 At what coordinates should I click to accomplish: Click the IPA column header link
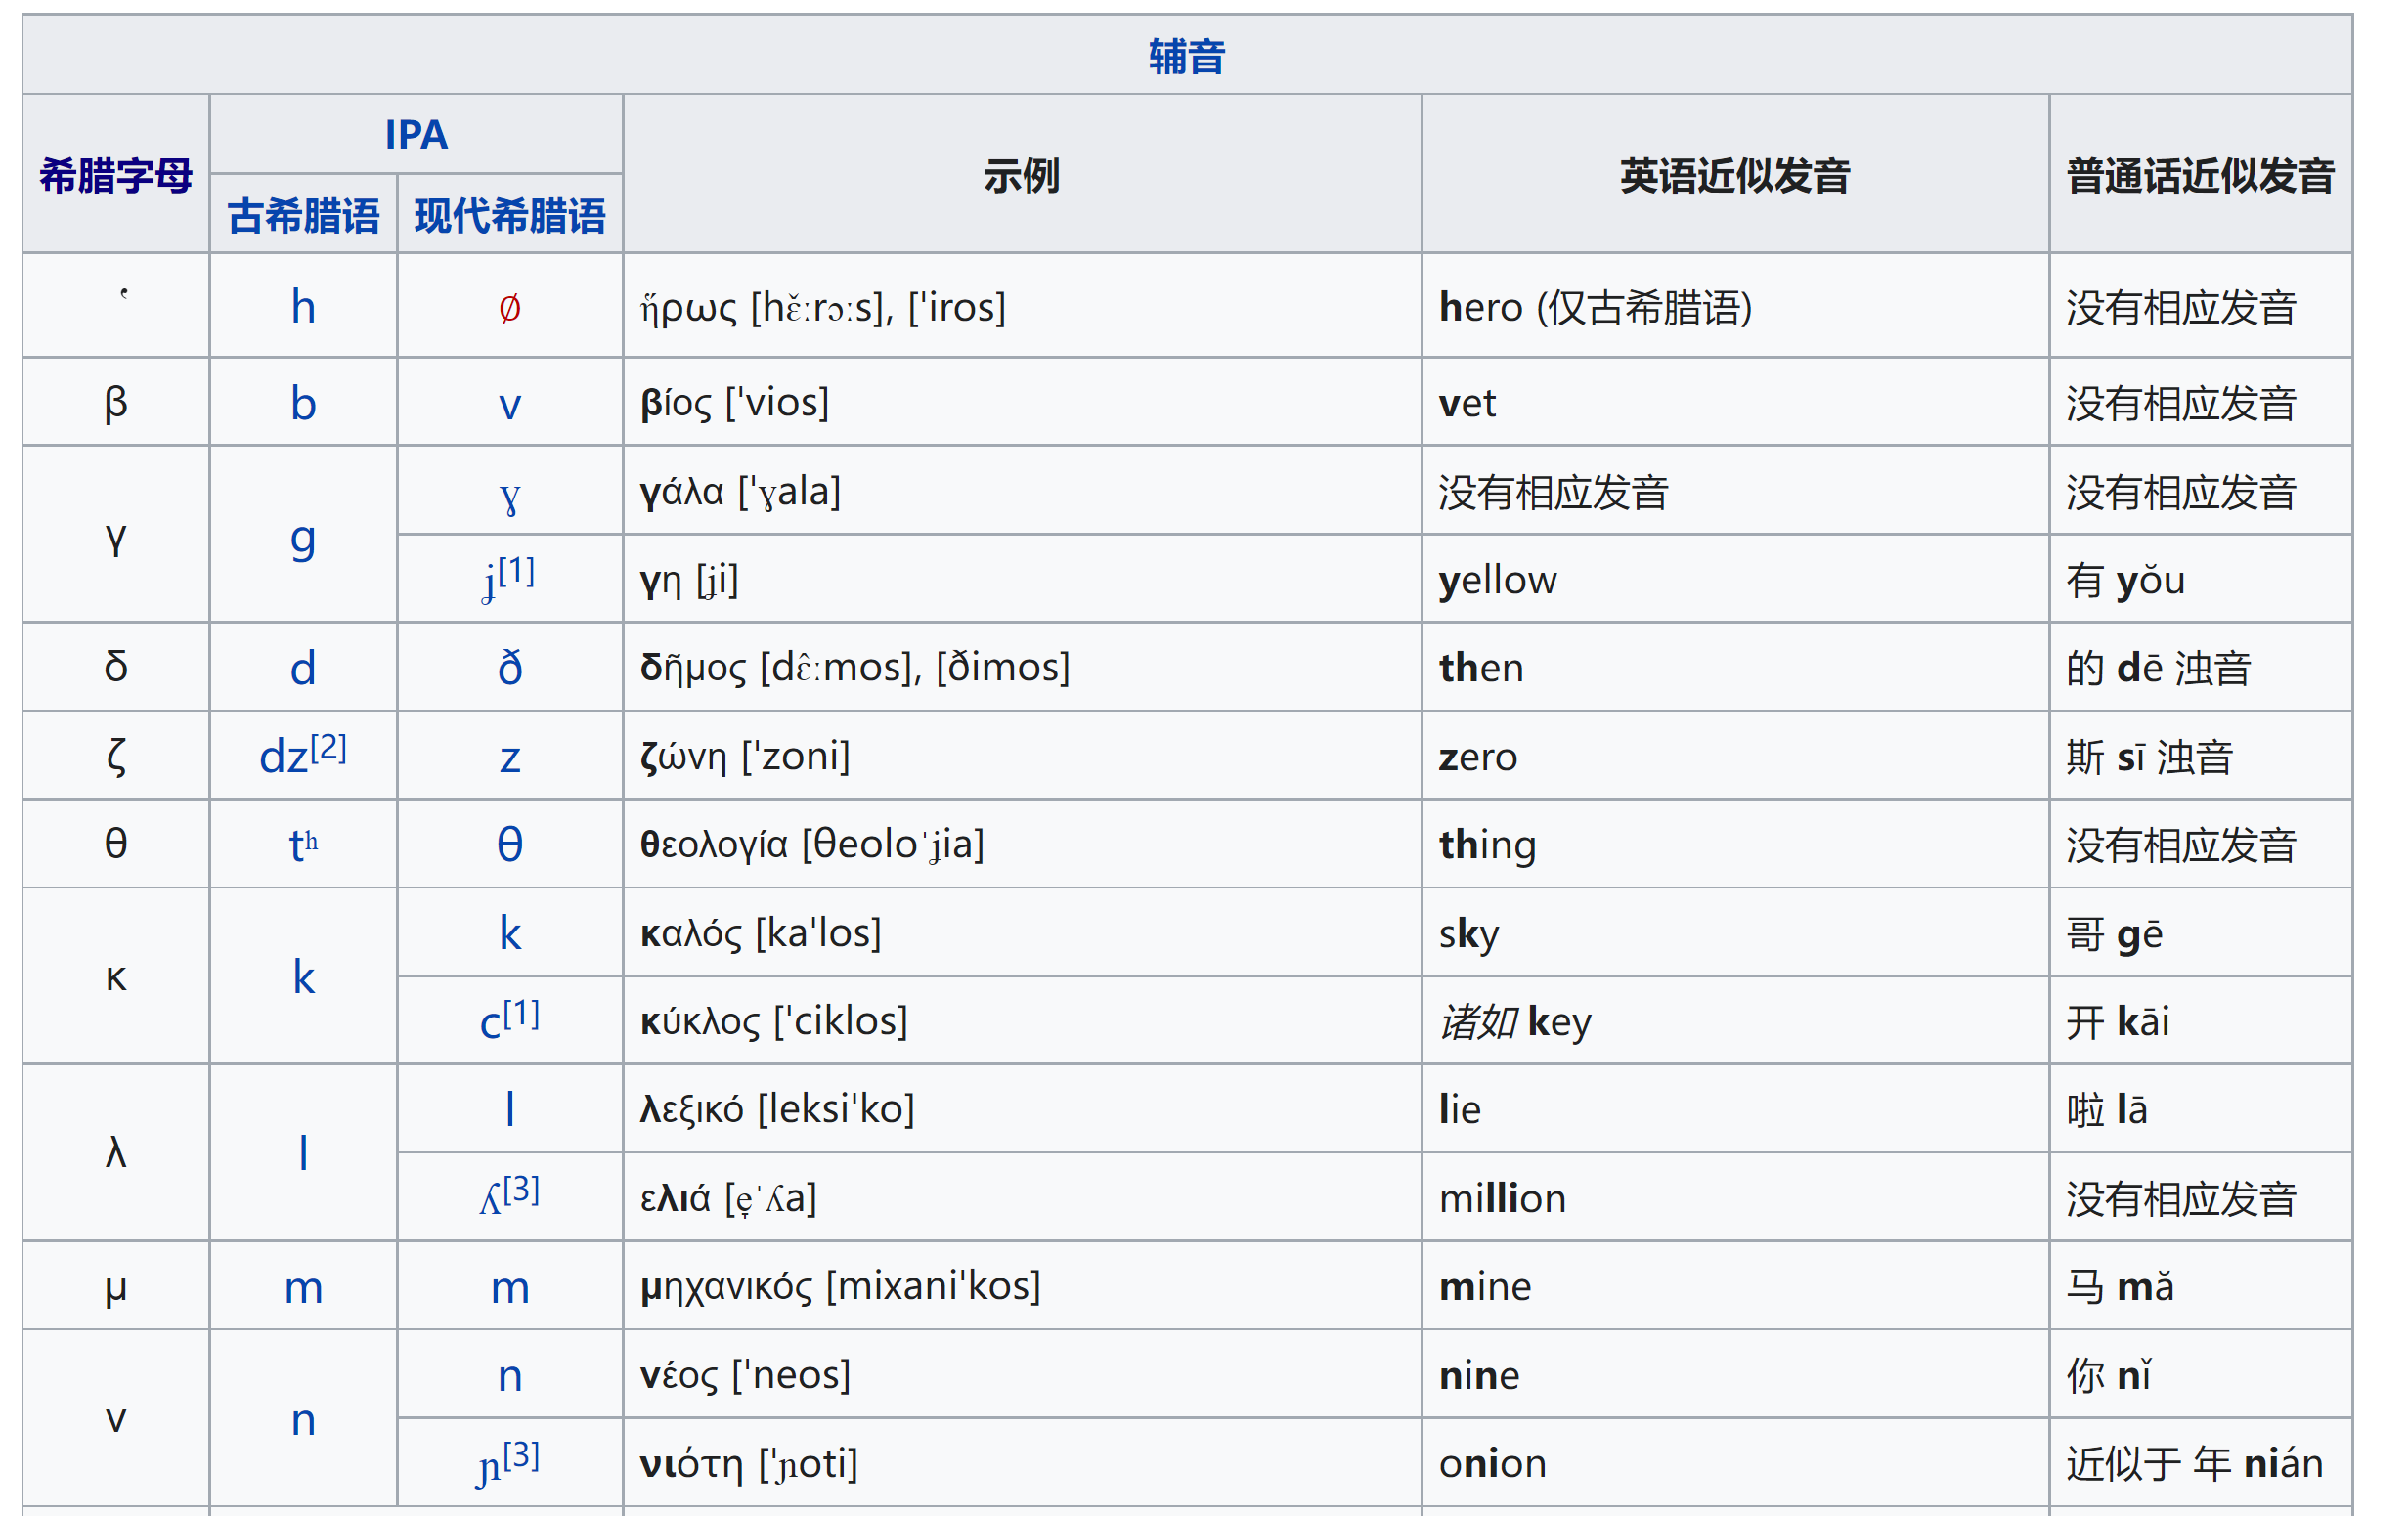(x=416, y=135)
